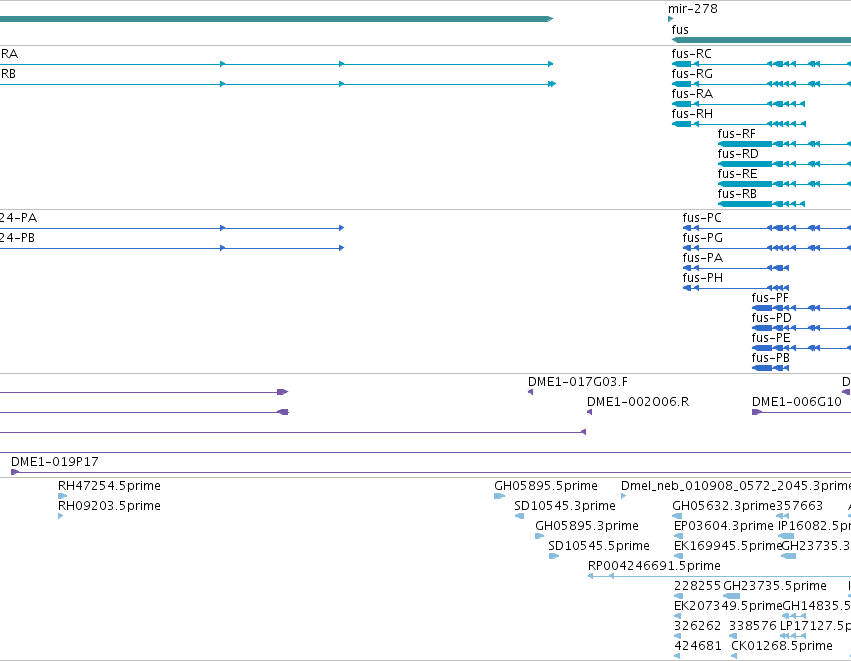Select the fus-PD protein label
851x661 pixels.
coord(771,318)
